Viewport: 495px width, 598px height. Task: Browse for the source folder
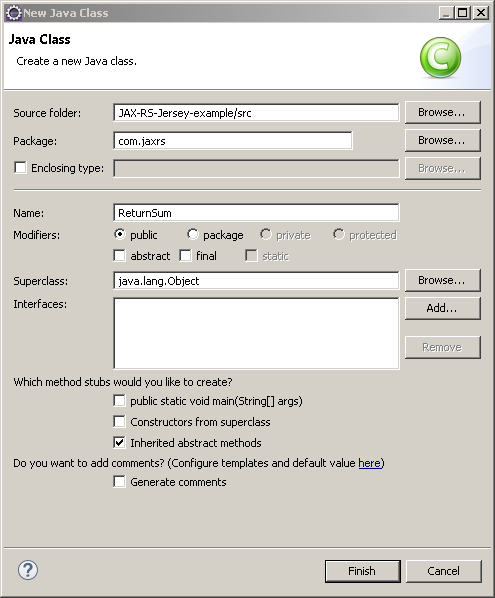click(x=442, y=112)
